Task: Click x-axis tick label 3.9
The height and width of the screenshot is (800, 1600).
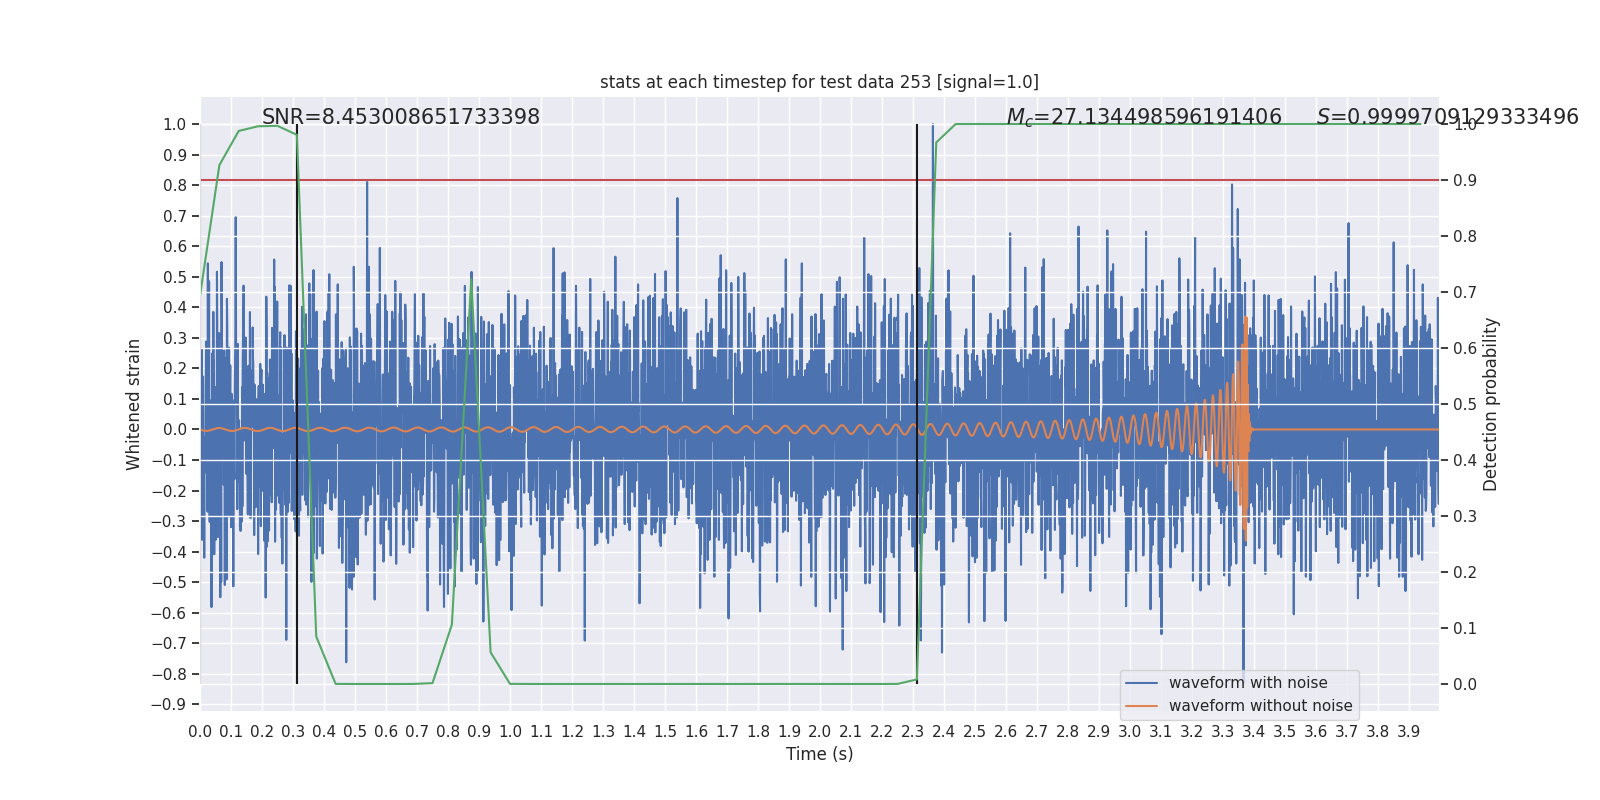Action: pyautogui.click(x=1408, y=732)
